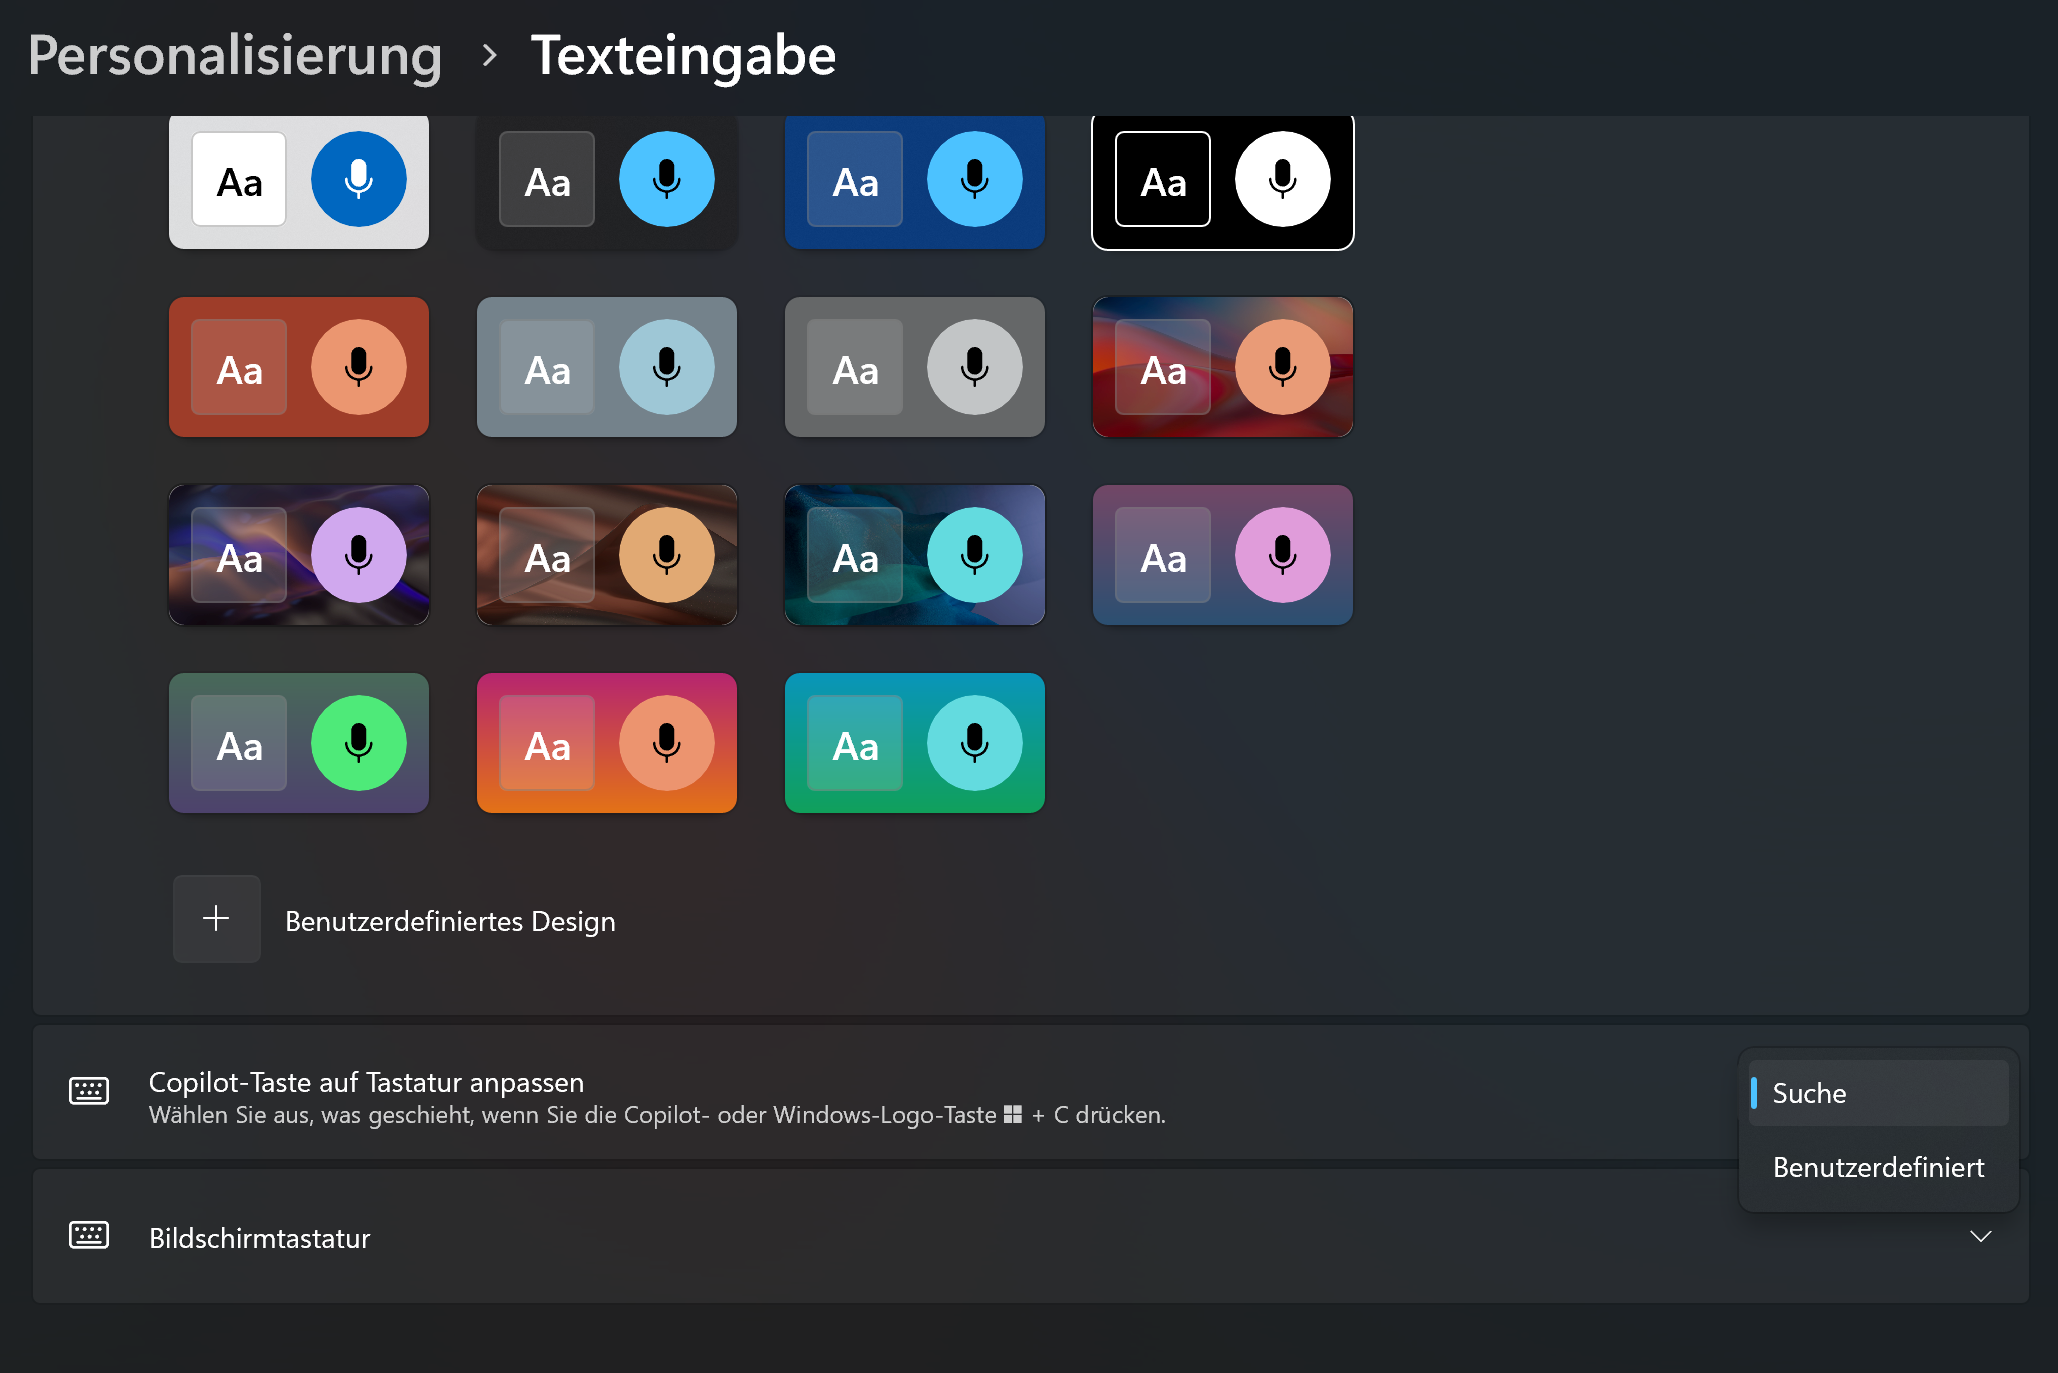This screenshot has height=1373, width=2058.
Task: Select the teal-to-green gradient theme
Action: (914, 743)
